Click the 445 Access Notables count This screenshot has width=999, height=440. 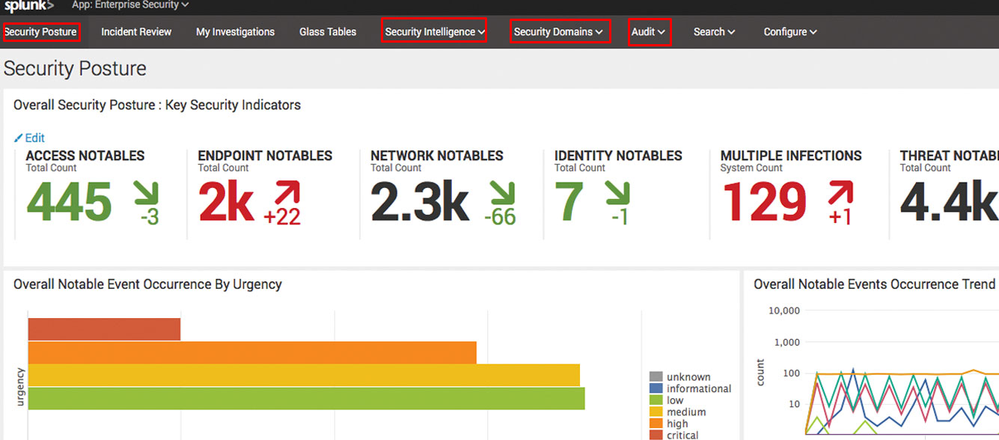click(68, 203)
